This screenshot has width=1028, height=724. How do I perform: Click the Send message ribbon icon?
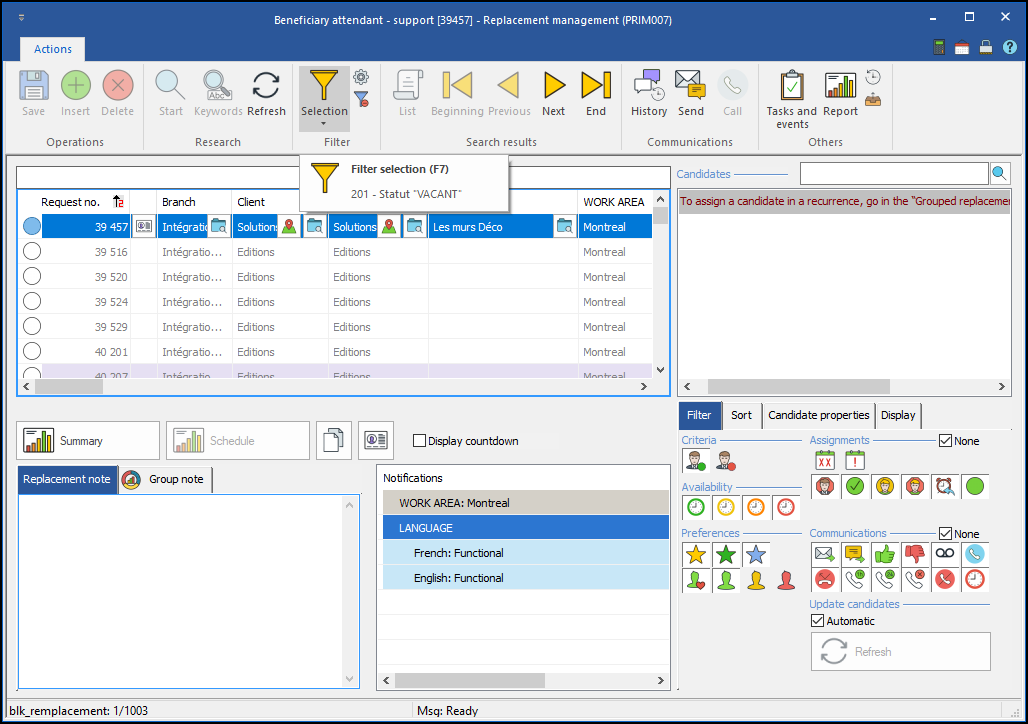coord(690,94)
